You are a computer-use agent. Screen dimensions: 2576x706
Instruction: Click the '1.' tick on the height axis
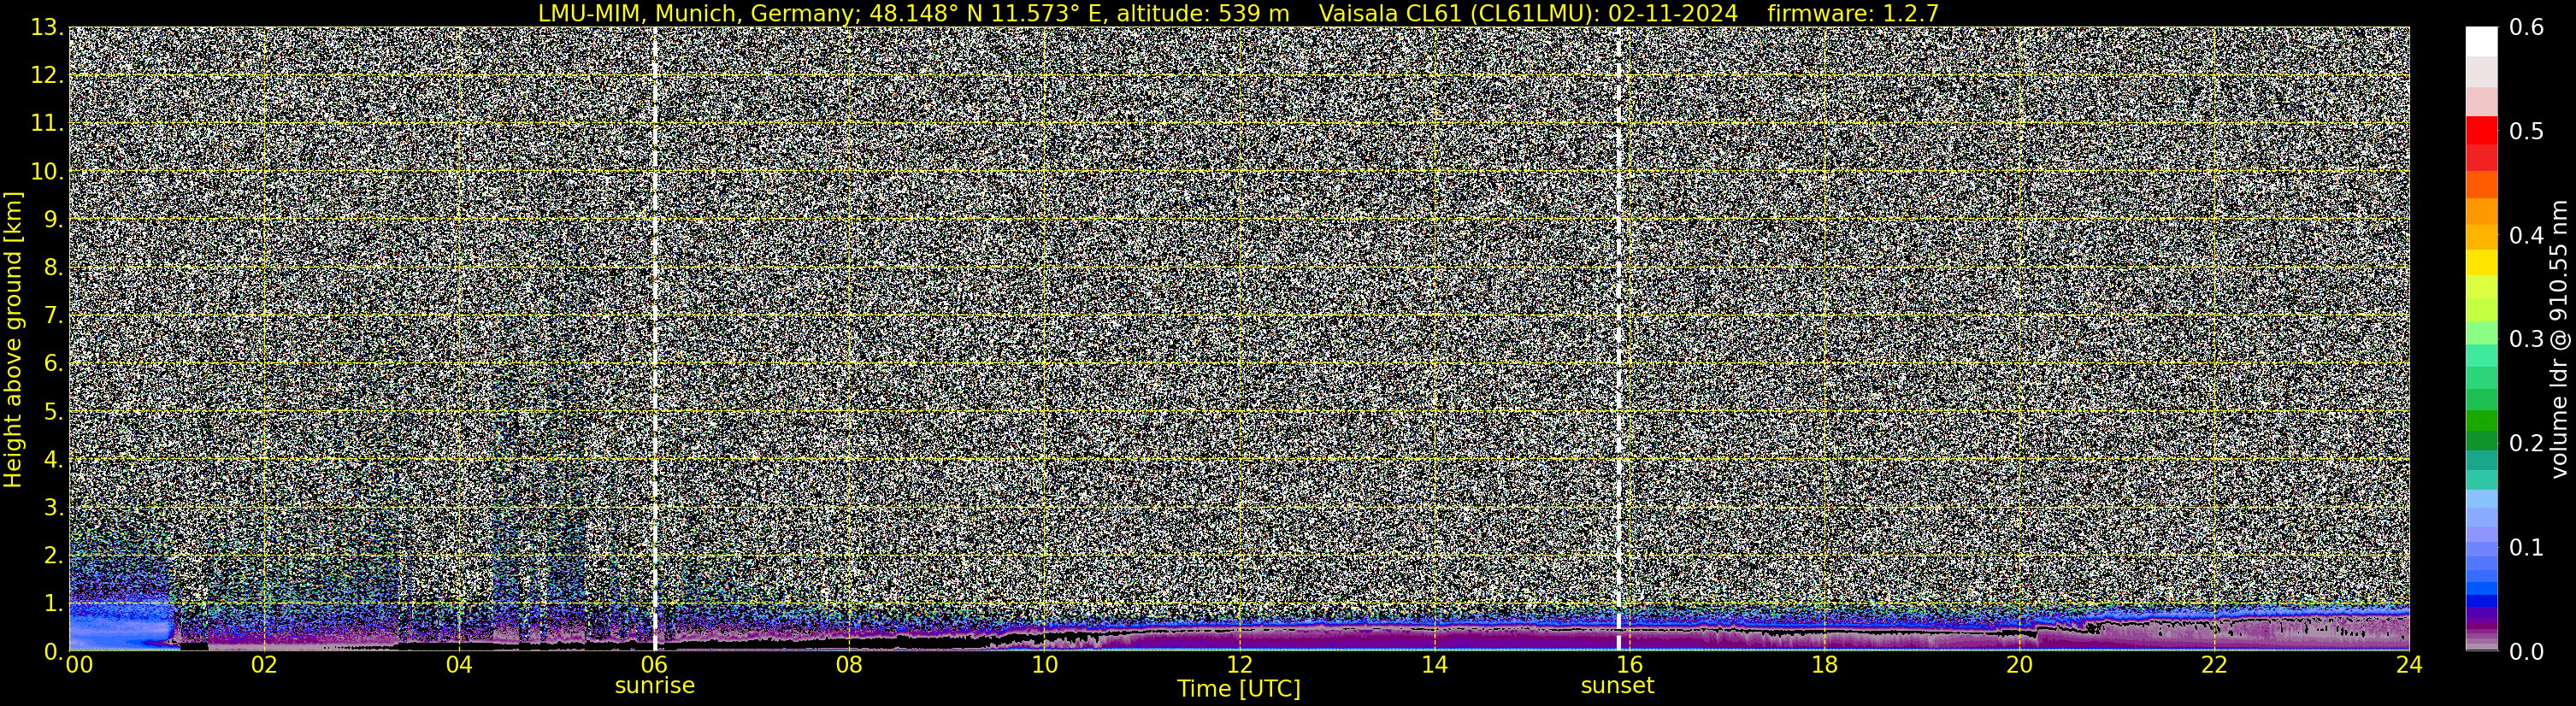[x=53, y=604]
